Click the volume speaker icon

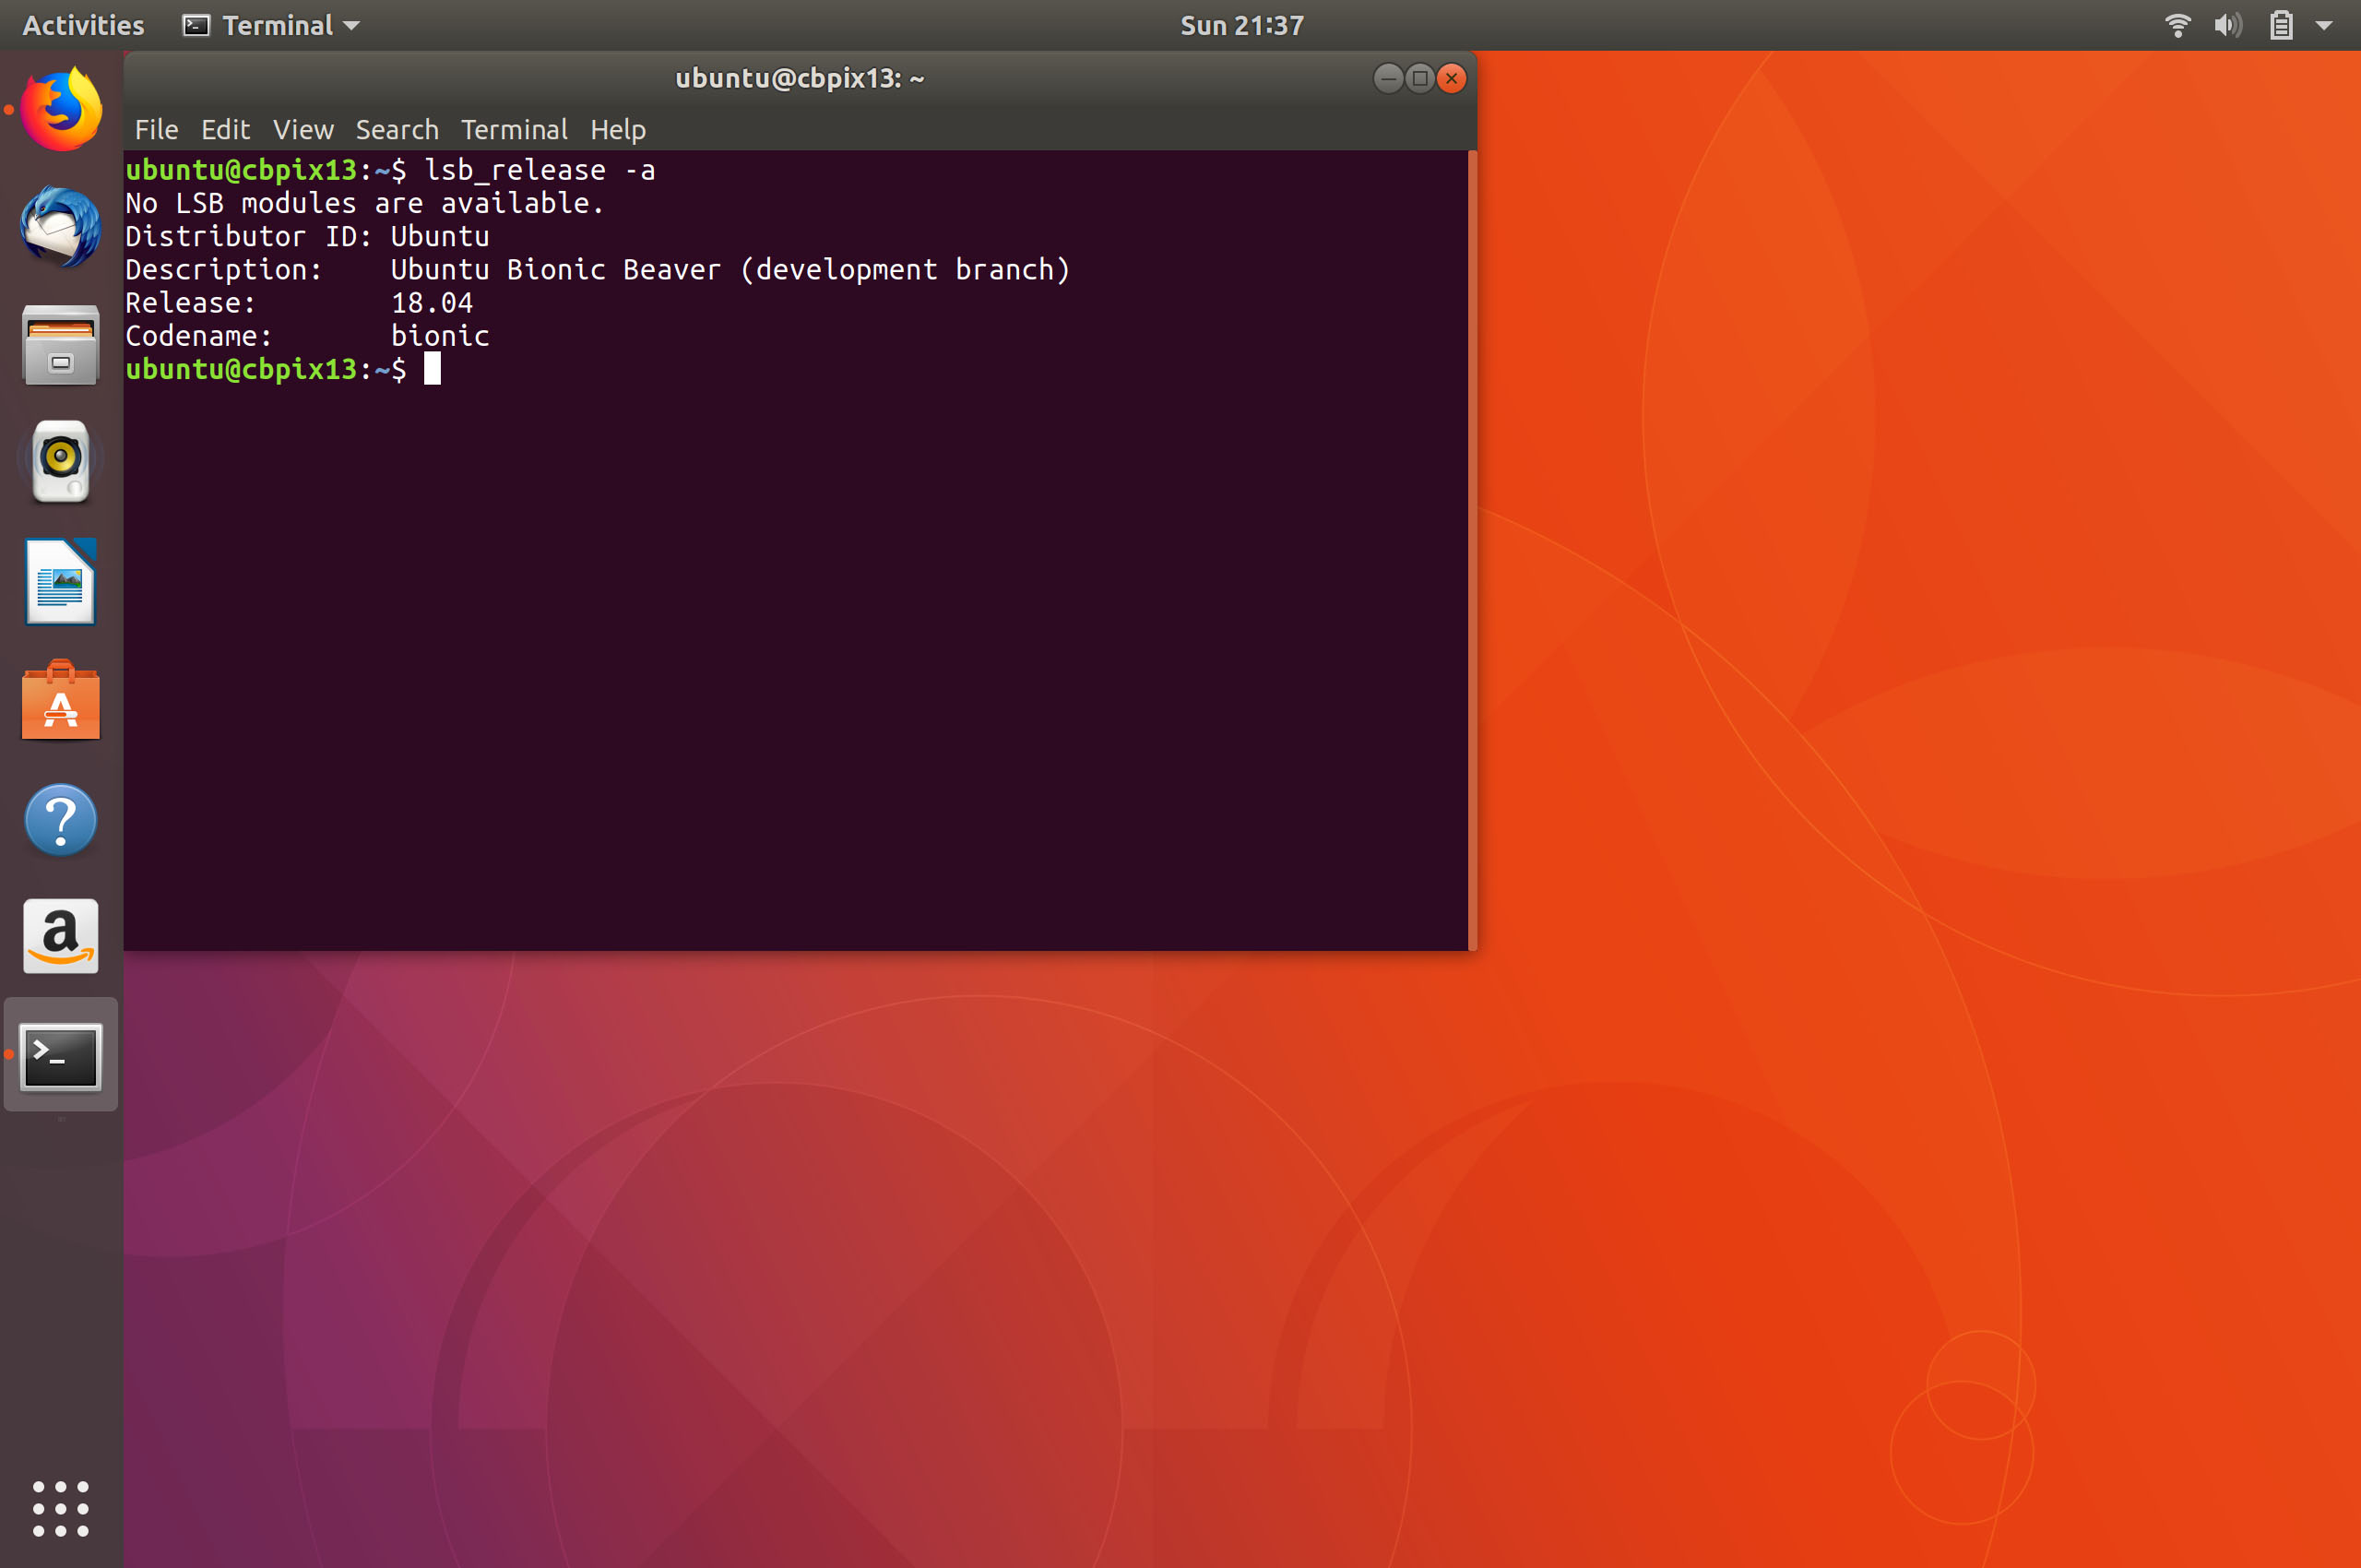2227,25
